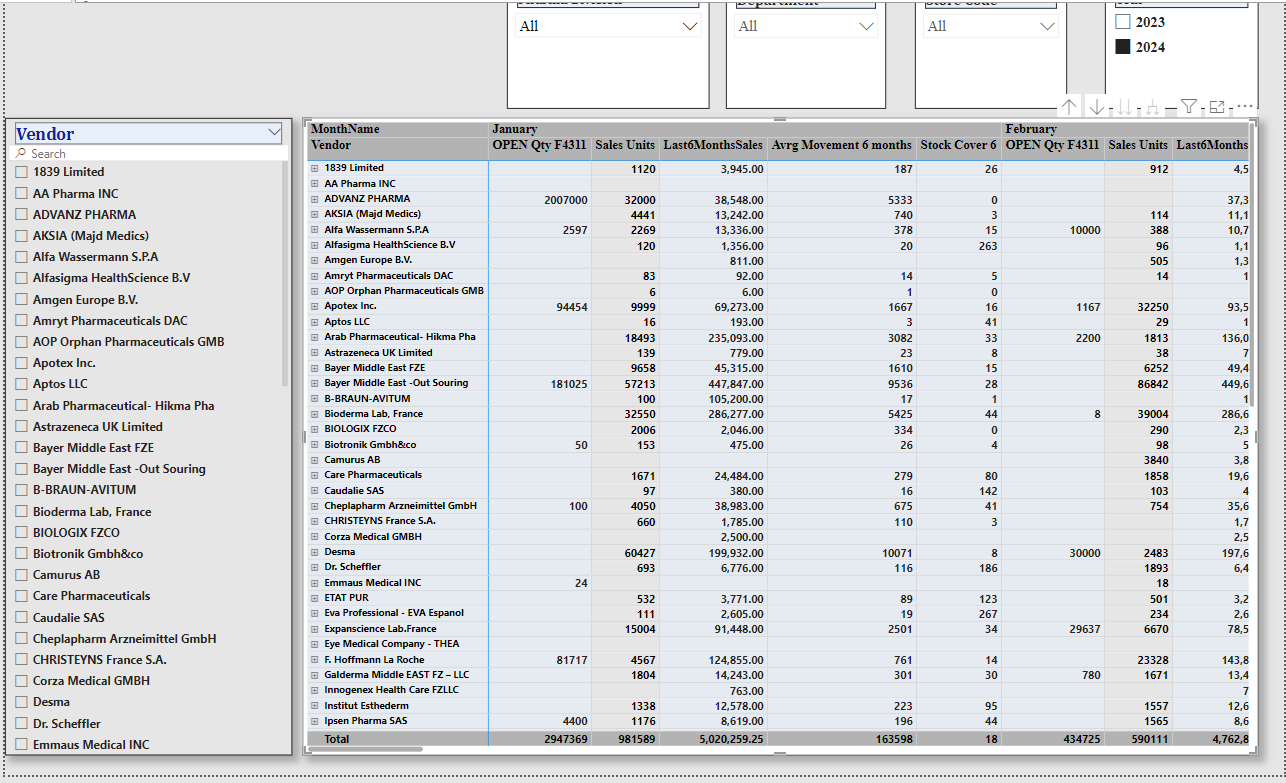Click Galderma Middle EAST FZ – LLC row label
The height and width of the screenshot is (783, 1286).
[x=396, y=675]
